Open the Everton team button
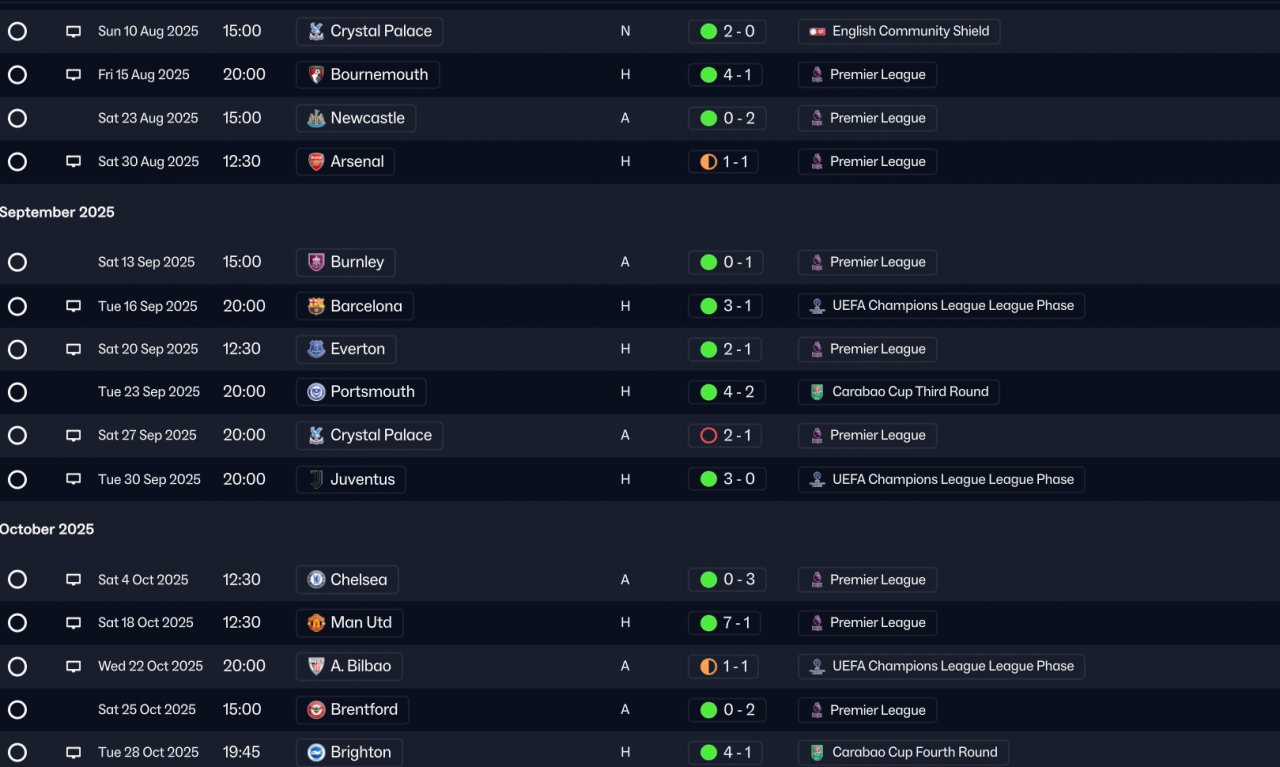Viewport: 1280px width, 767px height. (x=346, y=349)
